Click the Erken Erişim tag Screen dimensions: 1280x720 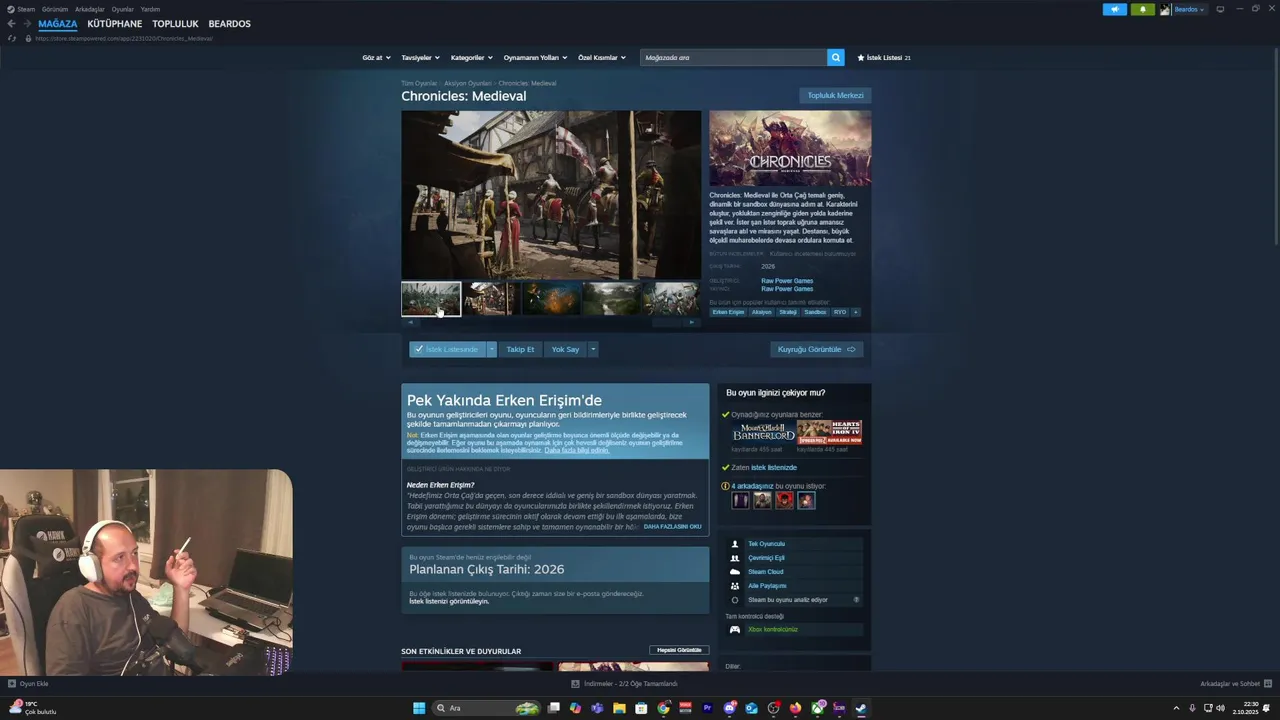(728, 312)
